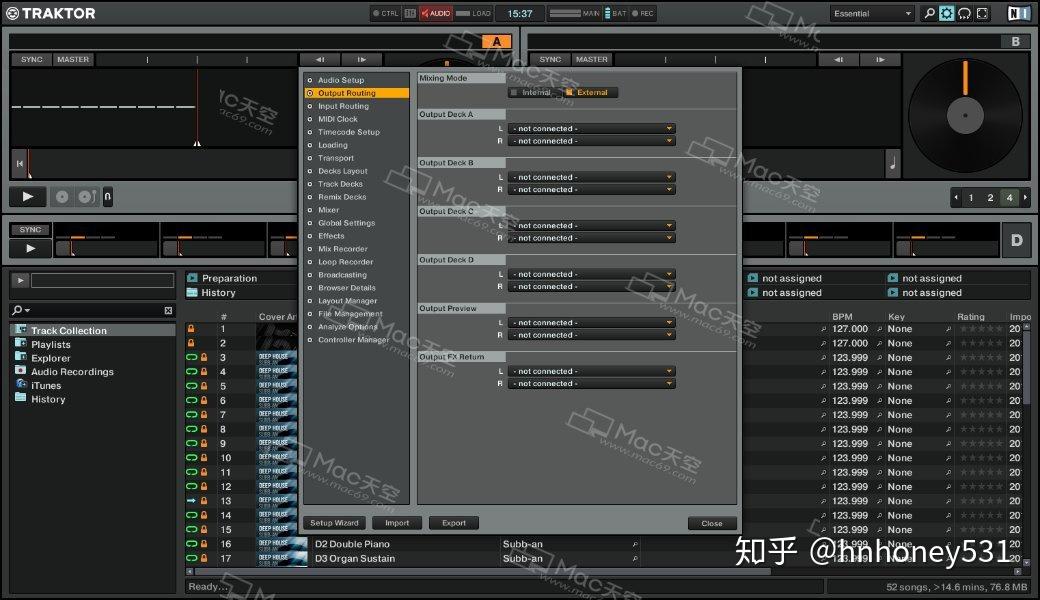Click the Deck D letter icon
This screenshot has height=600, width=1040.
(1016, 240)
